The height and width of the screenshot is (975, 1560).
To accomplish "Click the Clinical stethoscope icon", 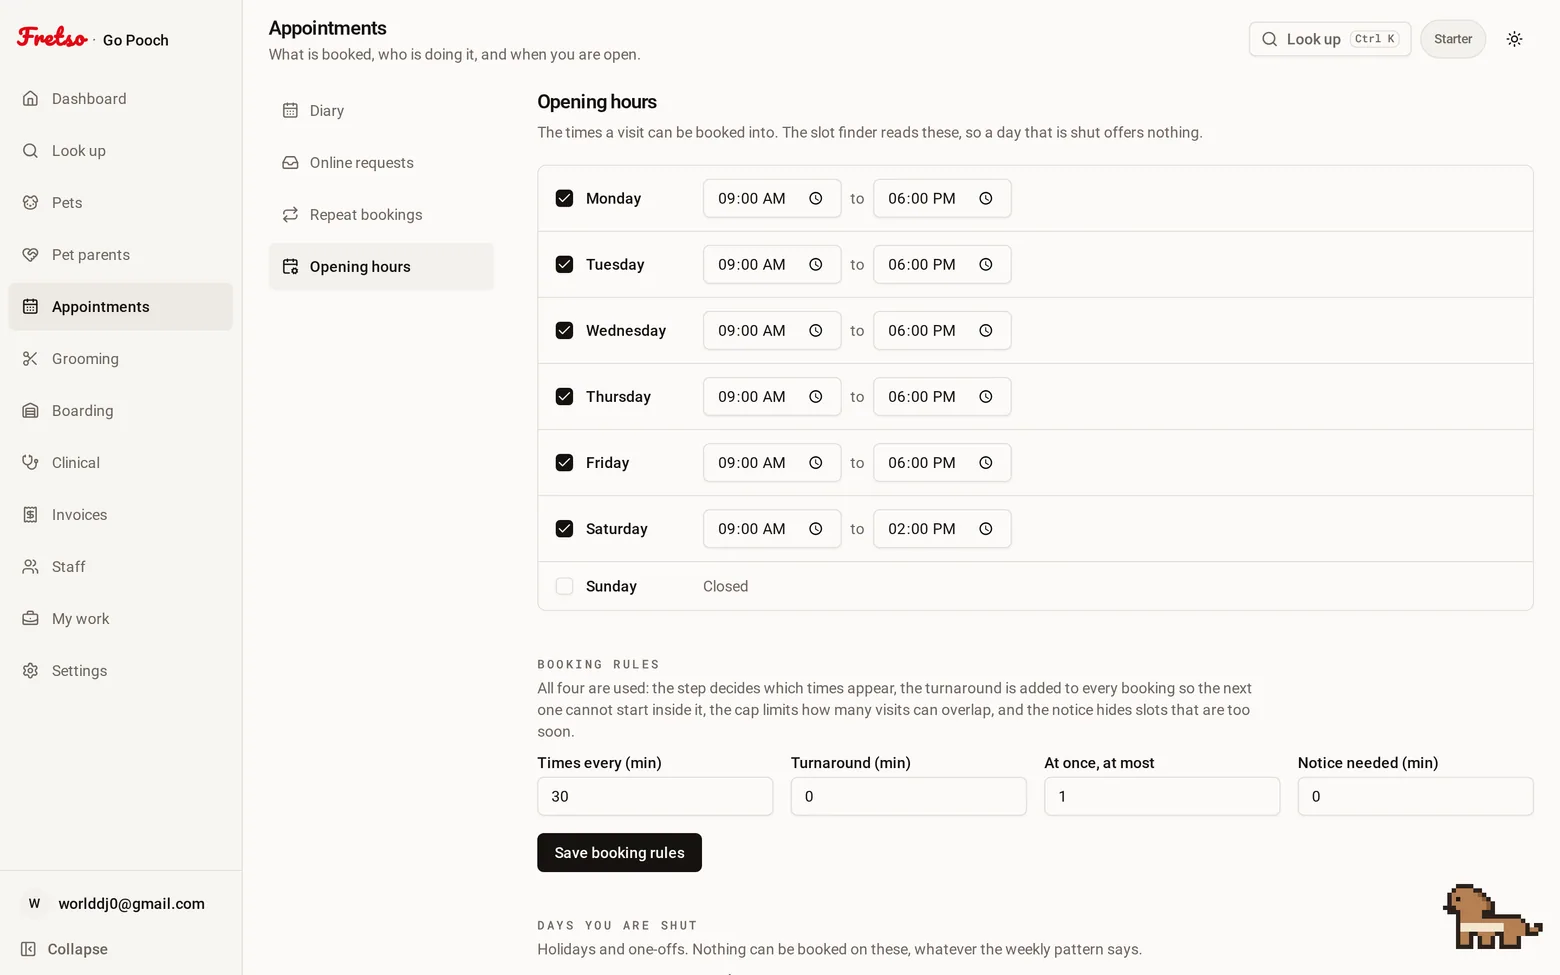I will coord(30,462).
